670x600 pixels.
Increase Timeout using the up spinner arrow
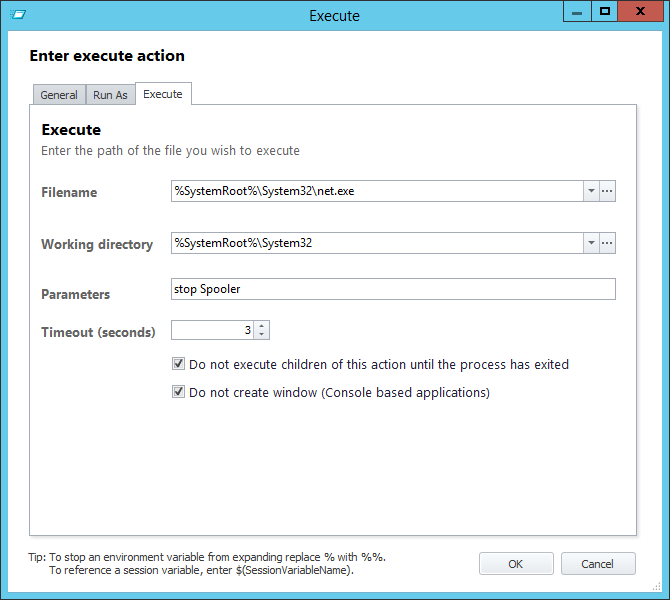point(262,325)
